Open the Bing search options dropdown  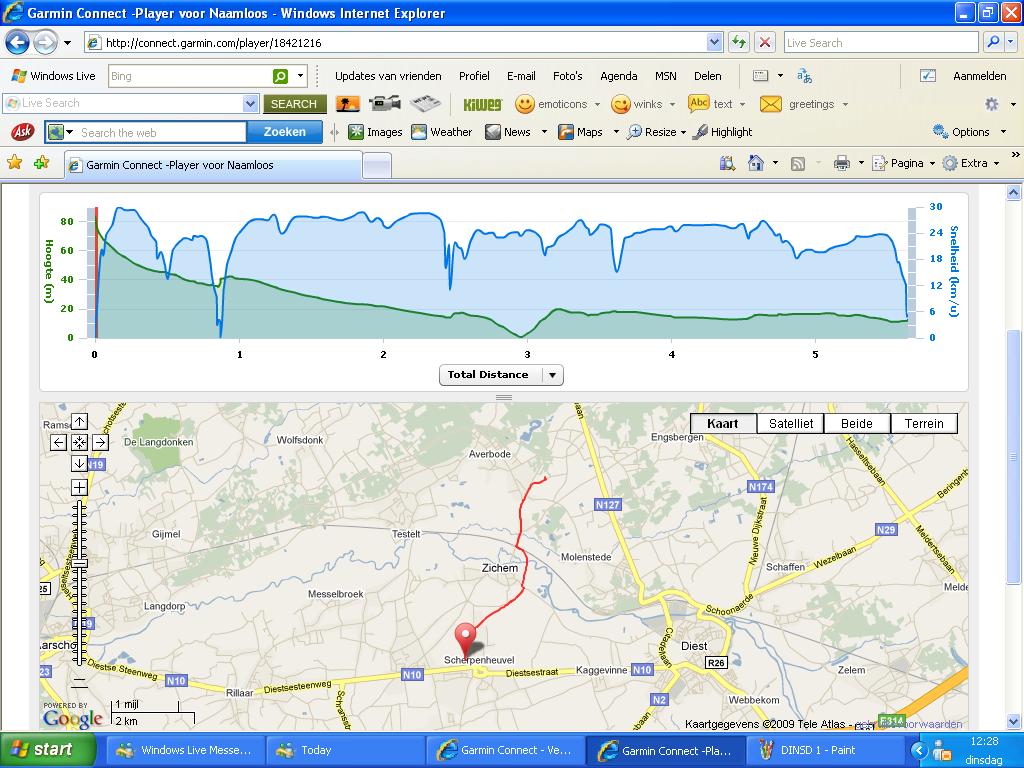coord(300,76)
